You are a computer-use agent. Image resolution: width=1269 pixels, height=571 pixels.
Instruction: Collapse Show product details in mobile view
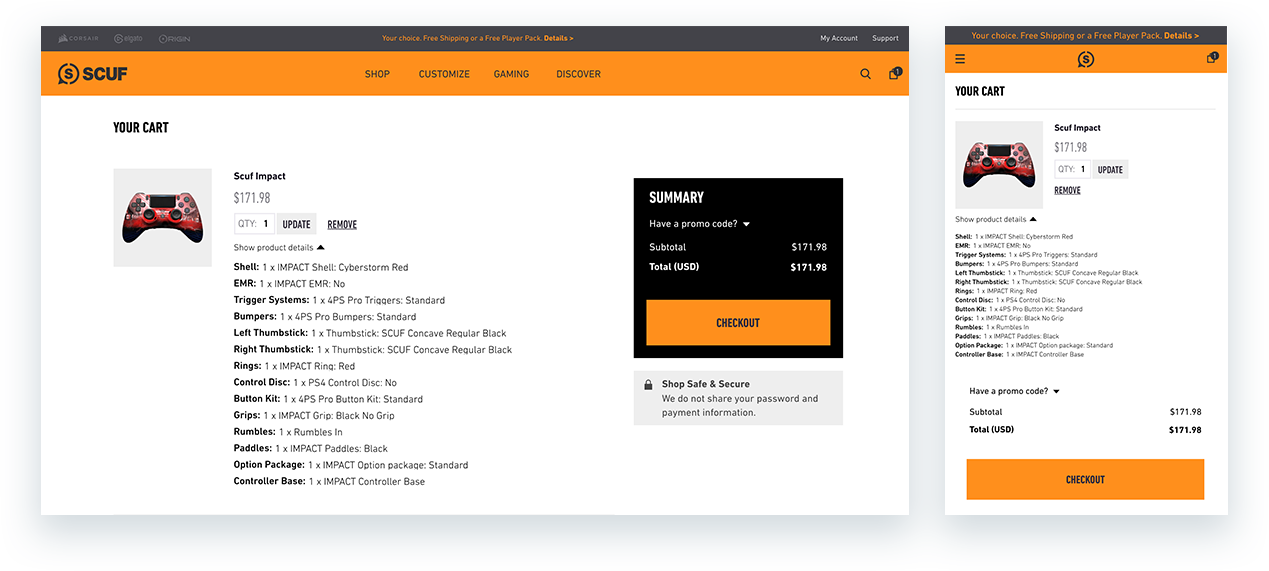(x=995, y=219)
